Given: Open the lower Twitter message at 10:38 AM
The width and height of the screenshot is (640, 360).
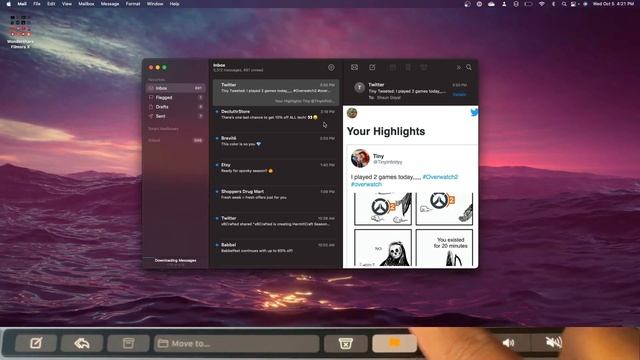Looking at the screenshot, I should coord(276,226).
